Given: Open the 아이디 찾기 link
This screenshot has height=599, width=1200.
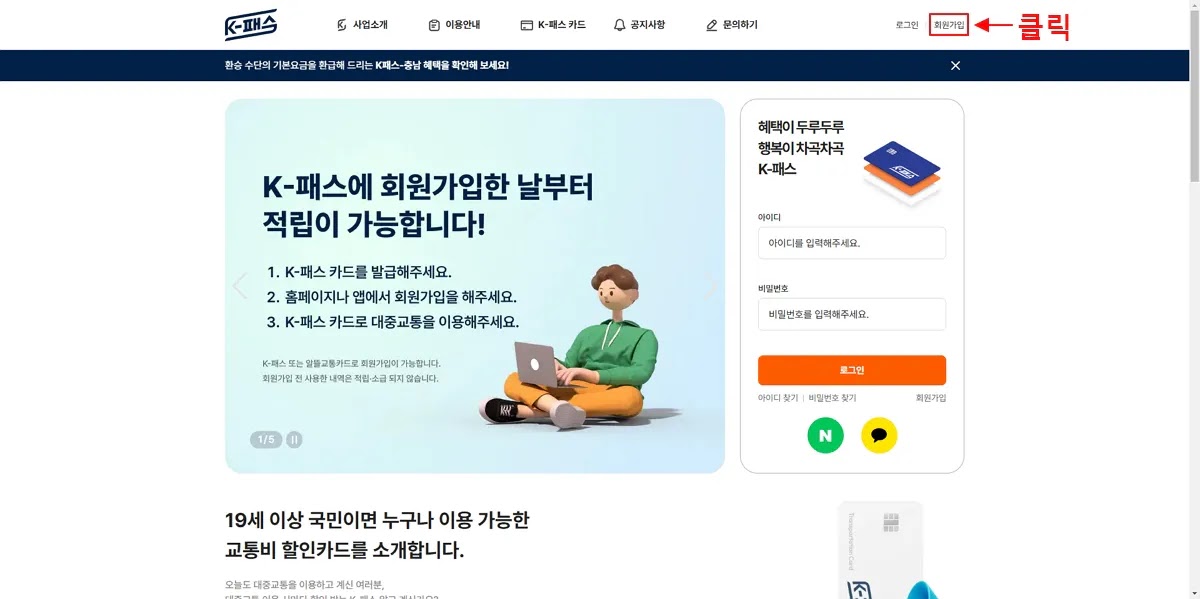Looking at the screenshot, I should click(778, 398).
